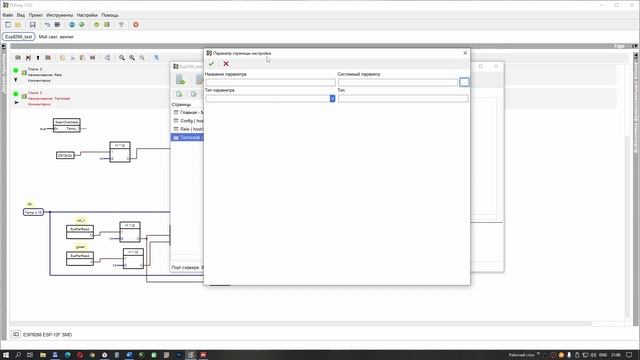Viewport: 640px width, 360px height.
Task: Click the new project icon in the main toolbar
Action: 8,25
